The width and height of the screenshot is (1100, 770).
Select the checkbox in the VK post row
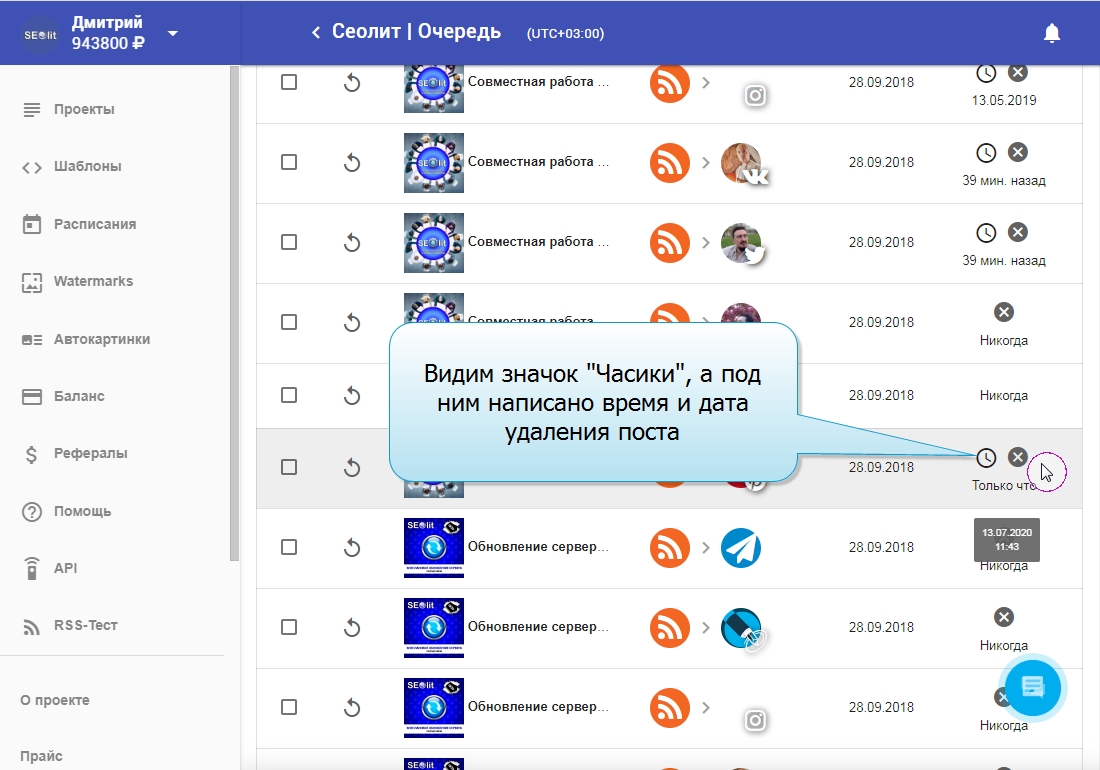tap(289, 162)
